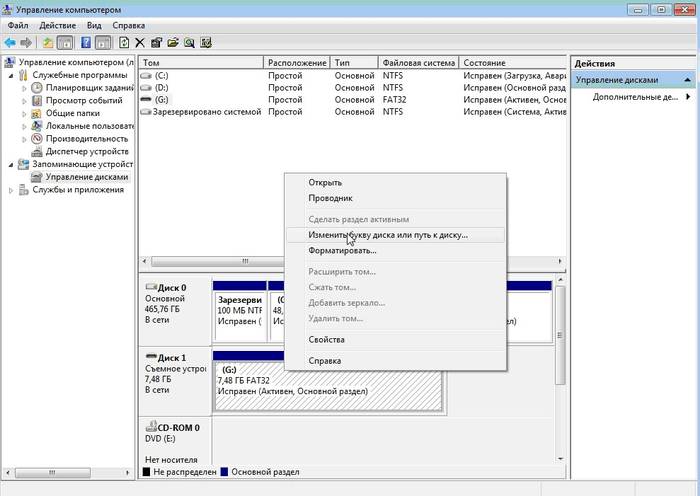700x496 pixels.
Task: Choose Форматировать in the context menu
Action: click(343, 250)
